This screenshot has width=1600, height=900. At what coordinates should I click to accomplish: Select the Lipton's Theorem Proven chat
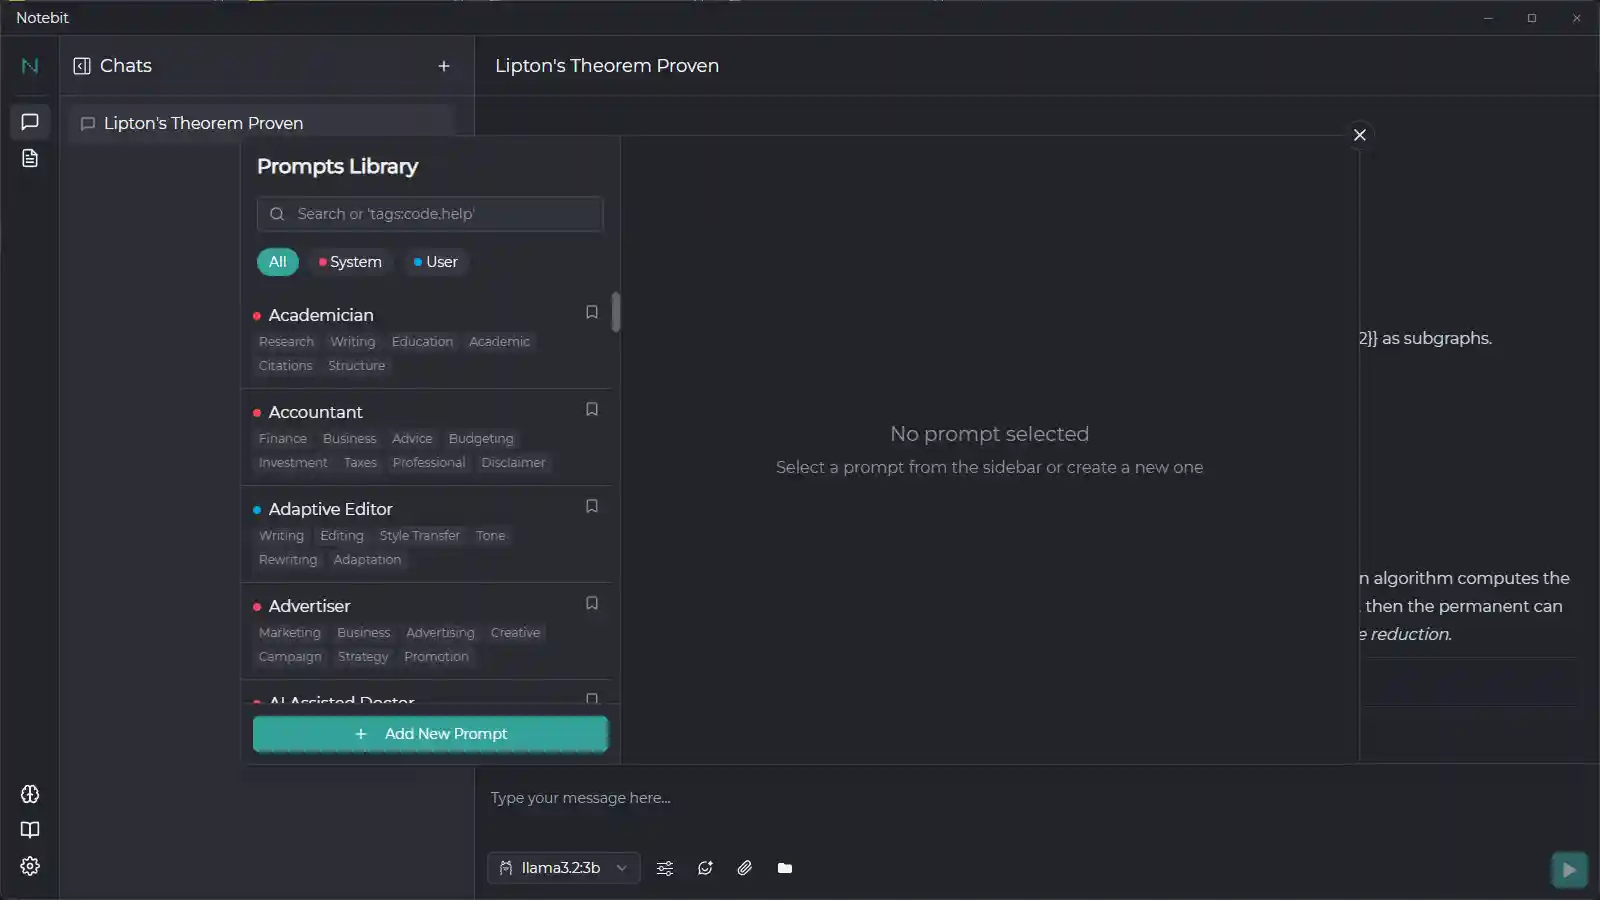(203, 122)
